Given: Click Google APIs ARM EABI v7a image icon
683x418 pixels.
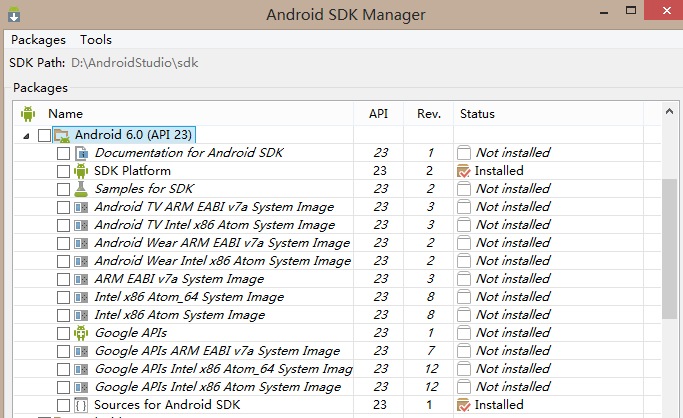Looking at the screenshot, I should [x=81, y=351].
